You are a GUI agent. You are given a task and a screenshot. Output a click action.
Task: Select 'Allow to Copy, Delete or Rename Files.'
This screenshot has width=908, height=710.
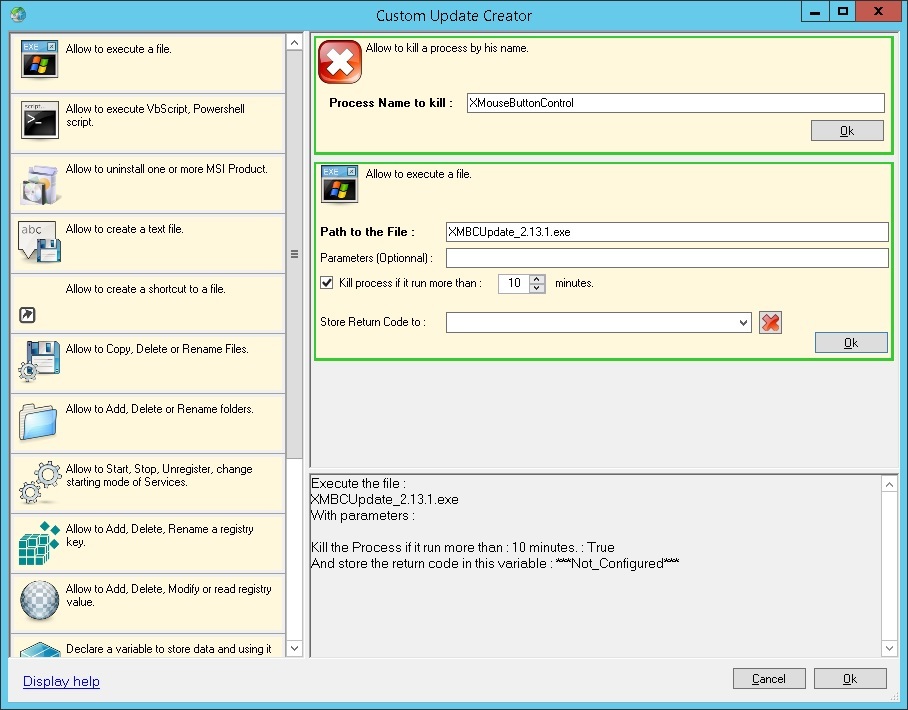tap(157, 349)
